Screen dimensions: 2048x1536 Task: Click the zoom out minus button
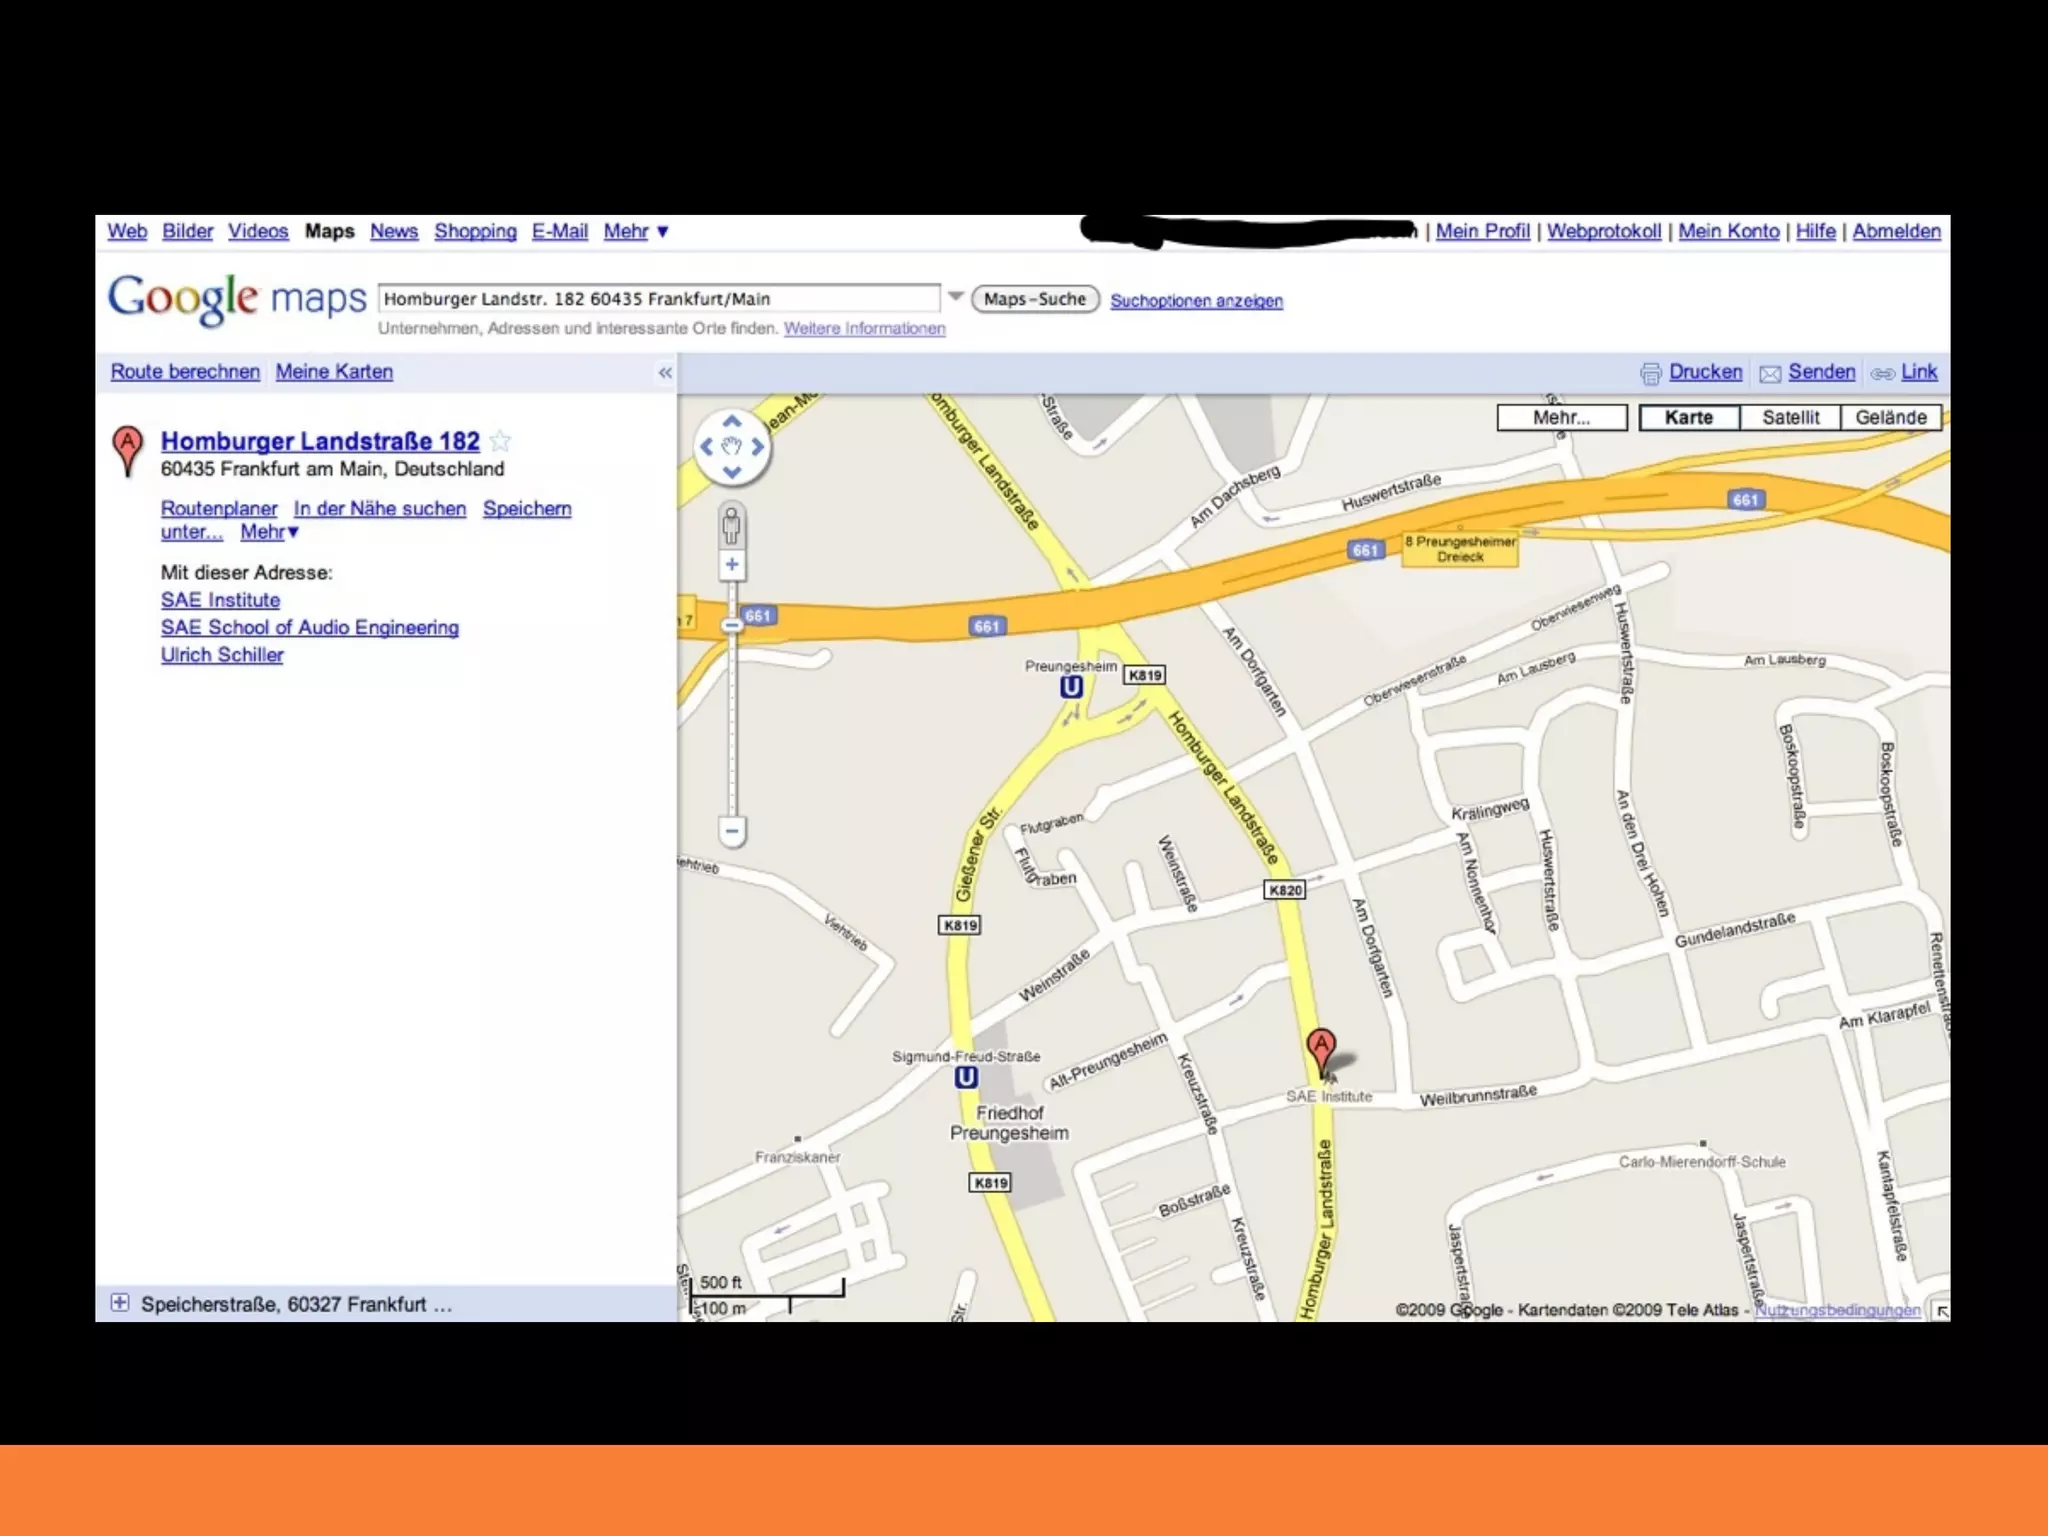click(731, 830)
